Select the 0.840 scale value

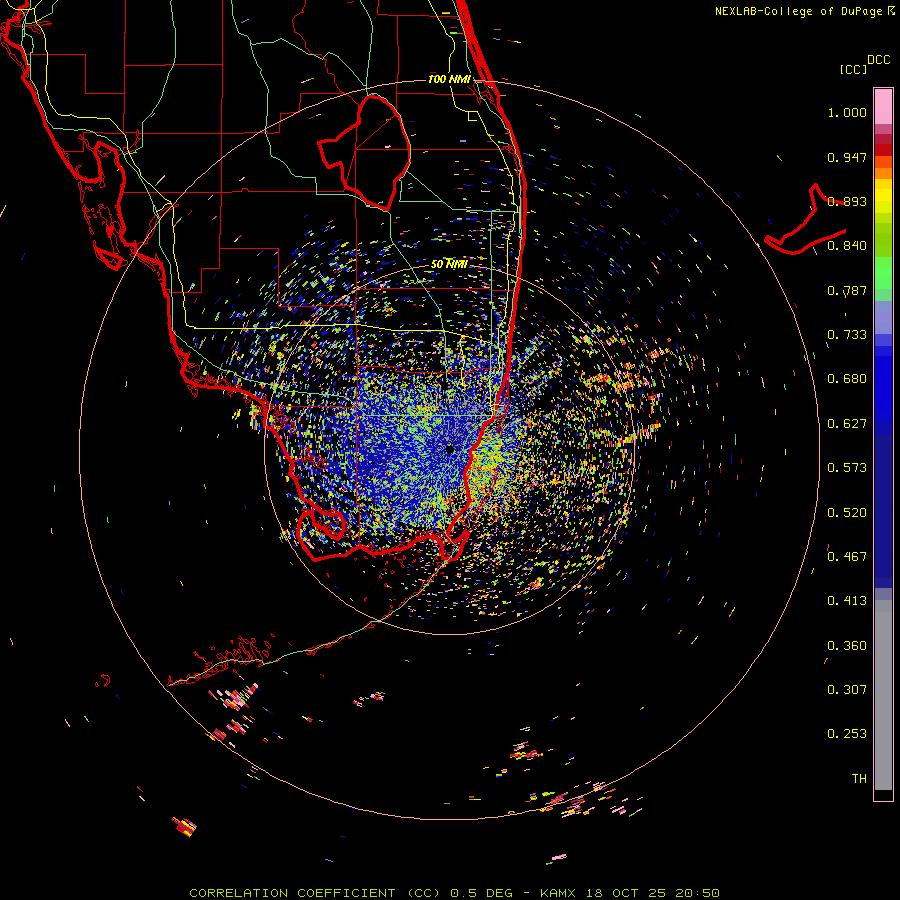coord(847,246)
